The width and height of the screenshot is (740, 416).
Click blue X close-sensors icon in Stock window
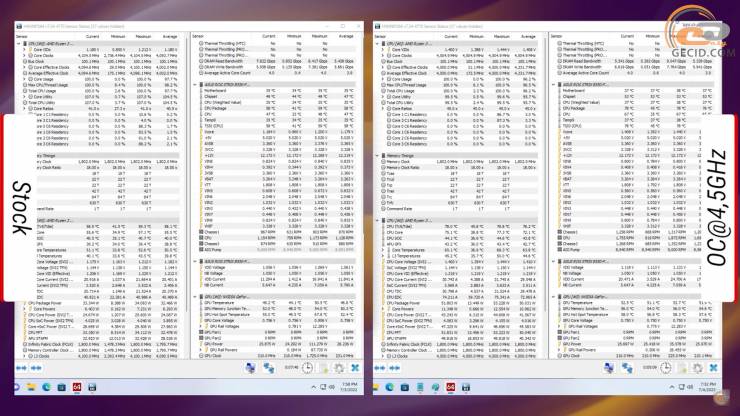[x=355, y=367]
